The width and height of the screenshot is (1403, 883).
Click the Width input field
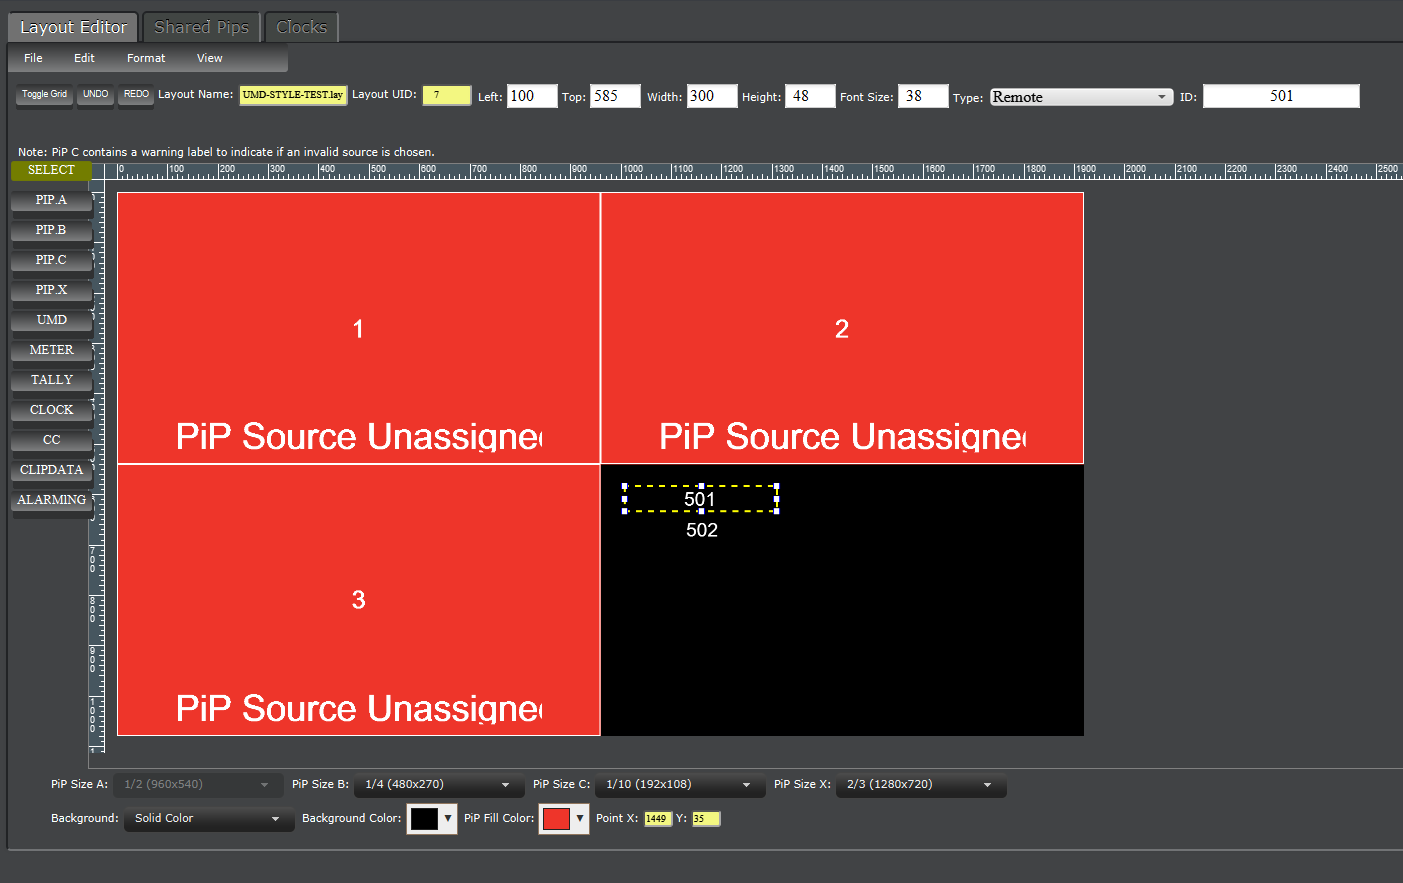[712, 96]
